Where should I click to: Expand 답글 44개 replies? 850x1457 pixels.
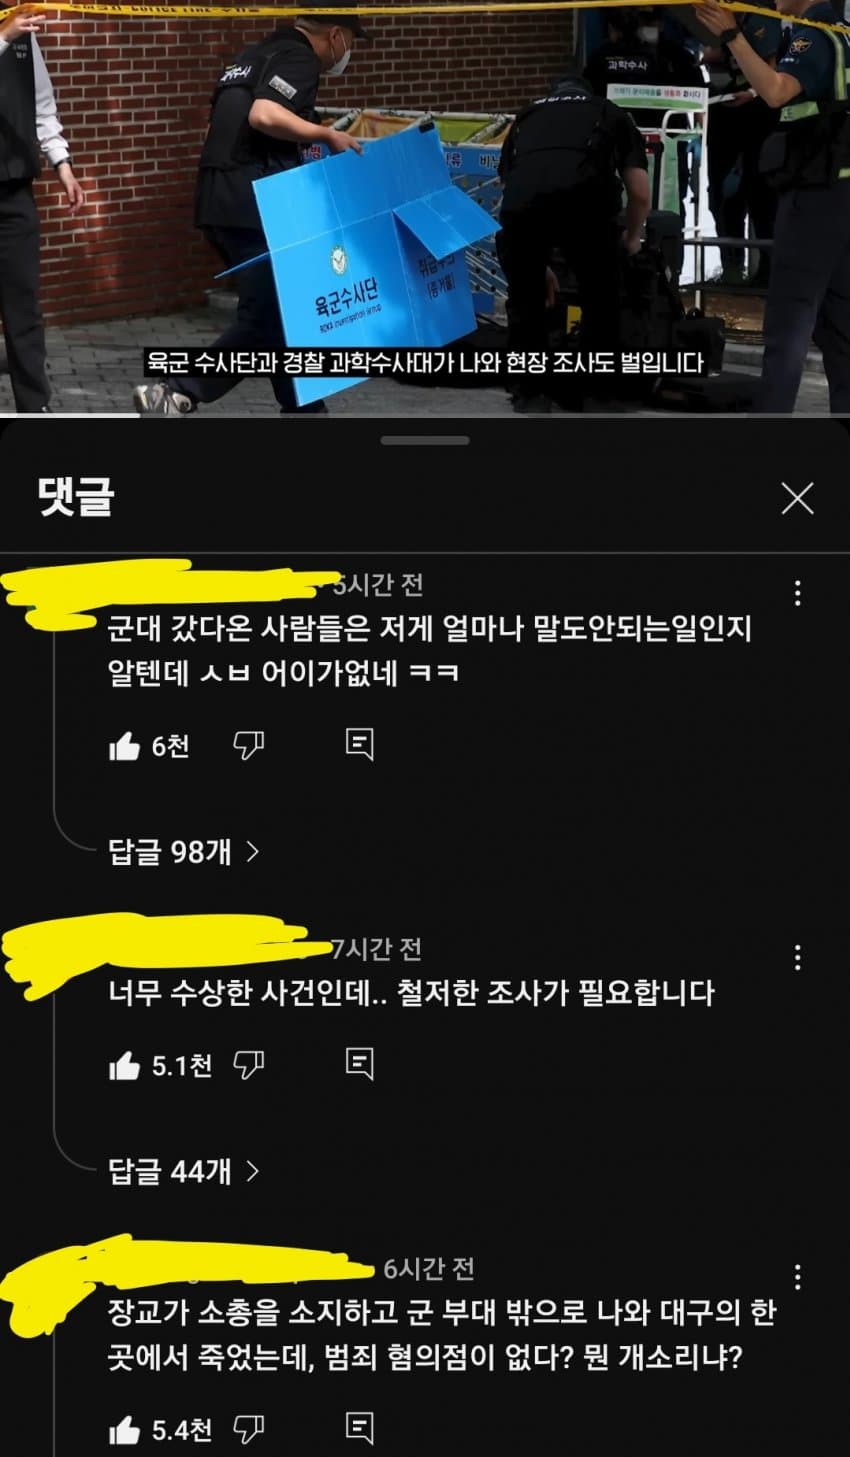point(184,1171)
